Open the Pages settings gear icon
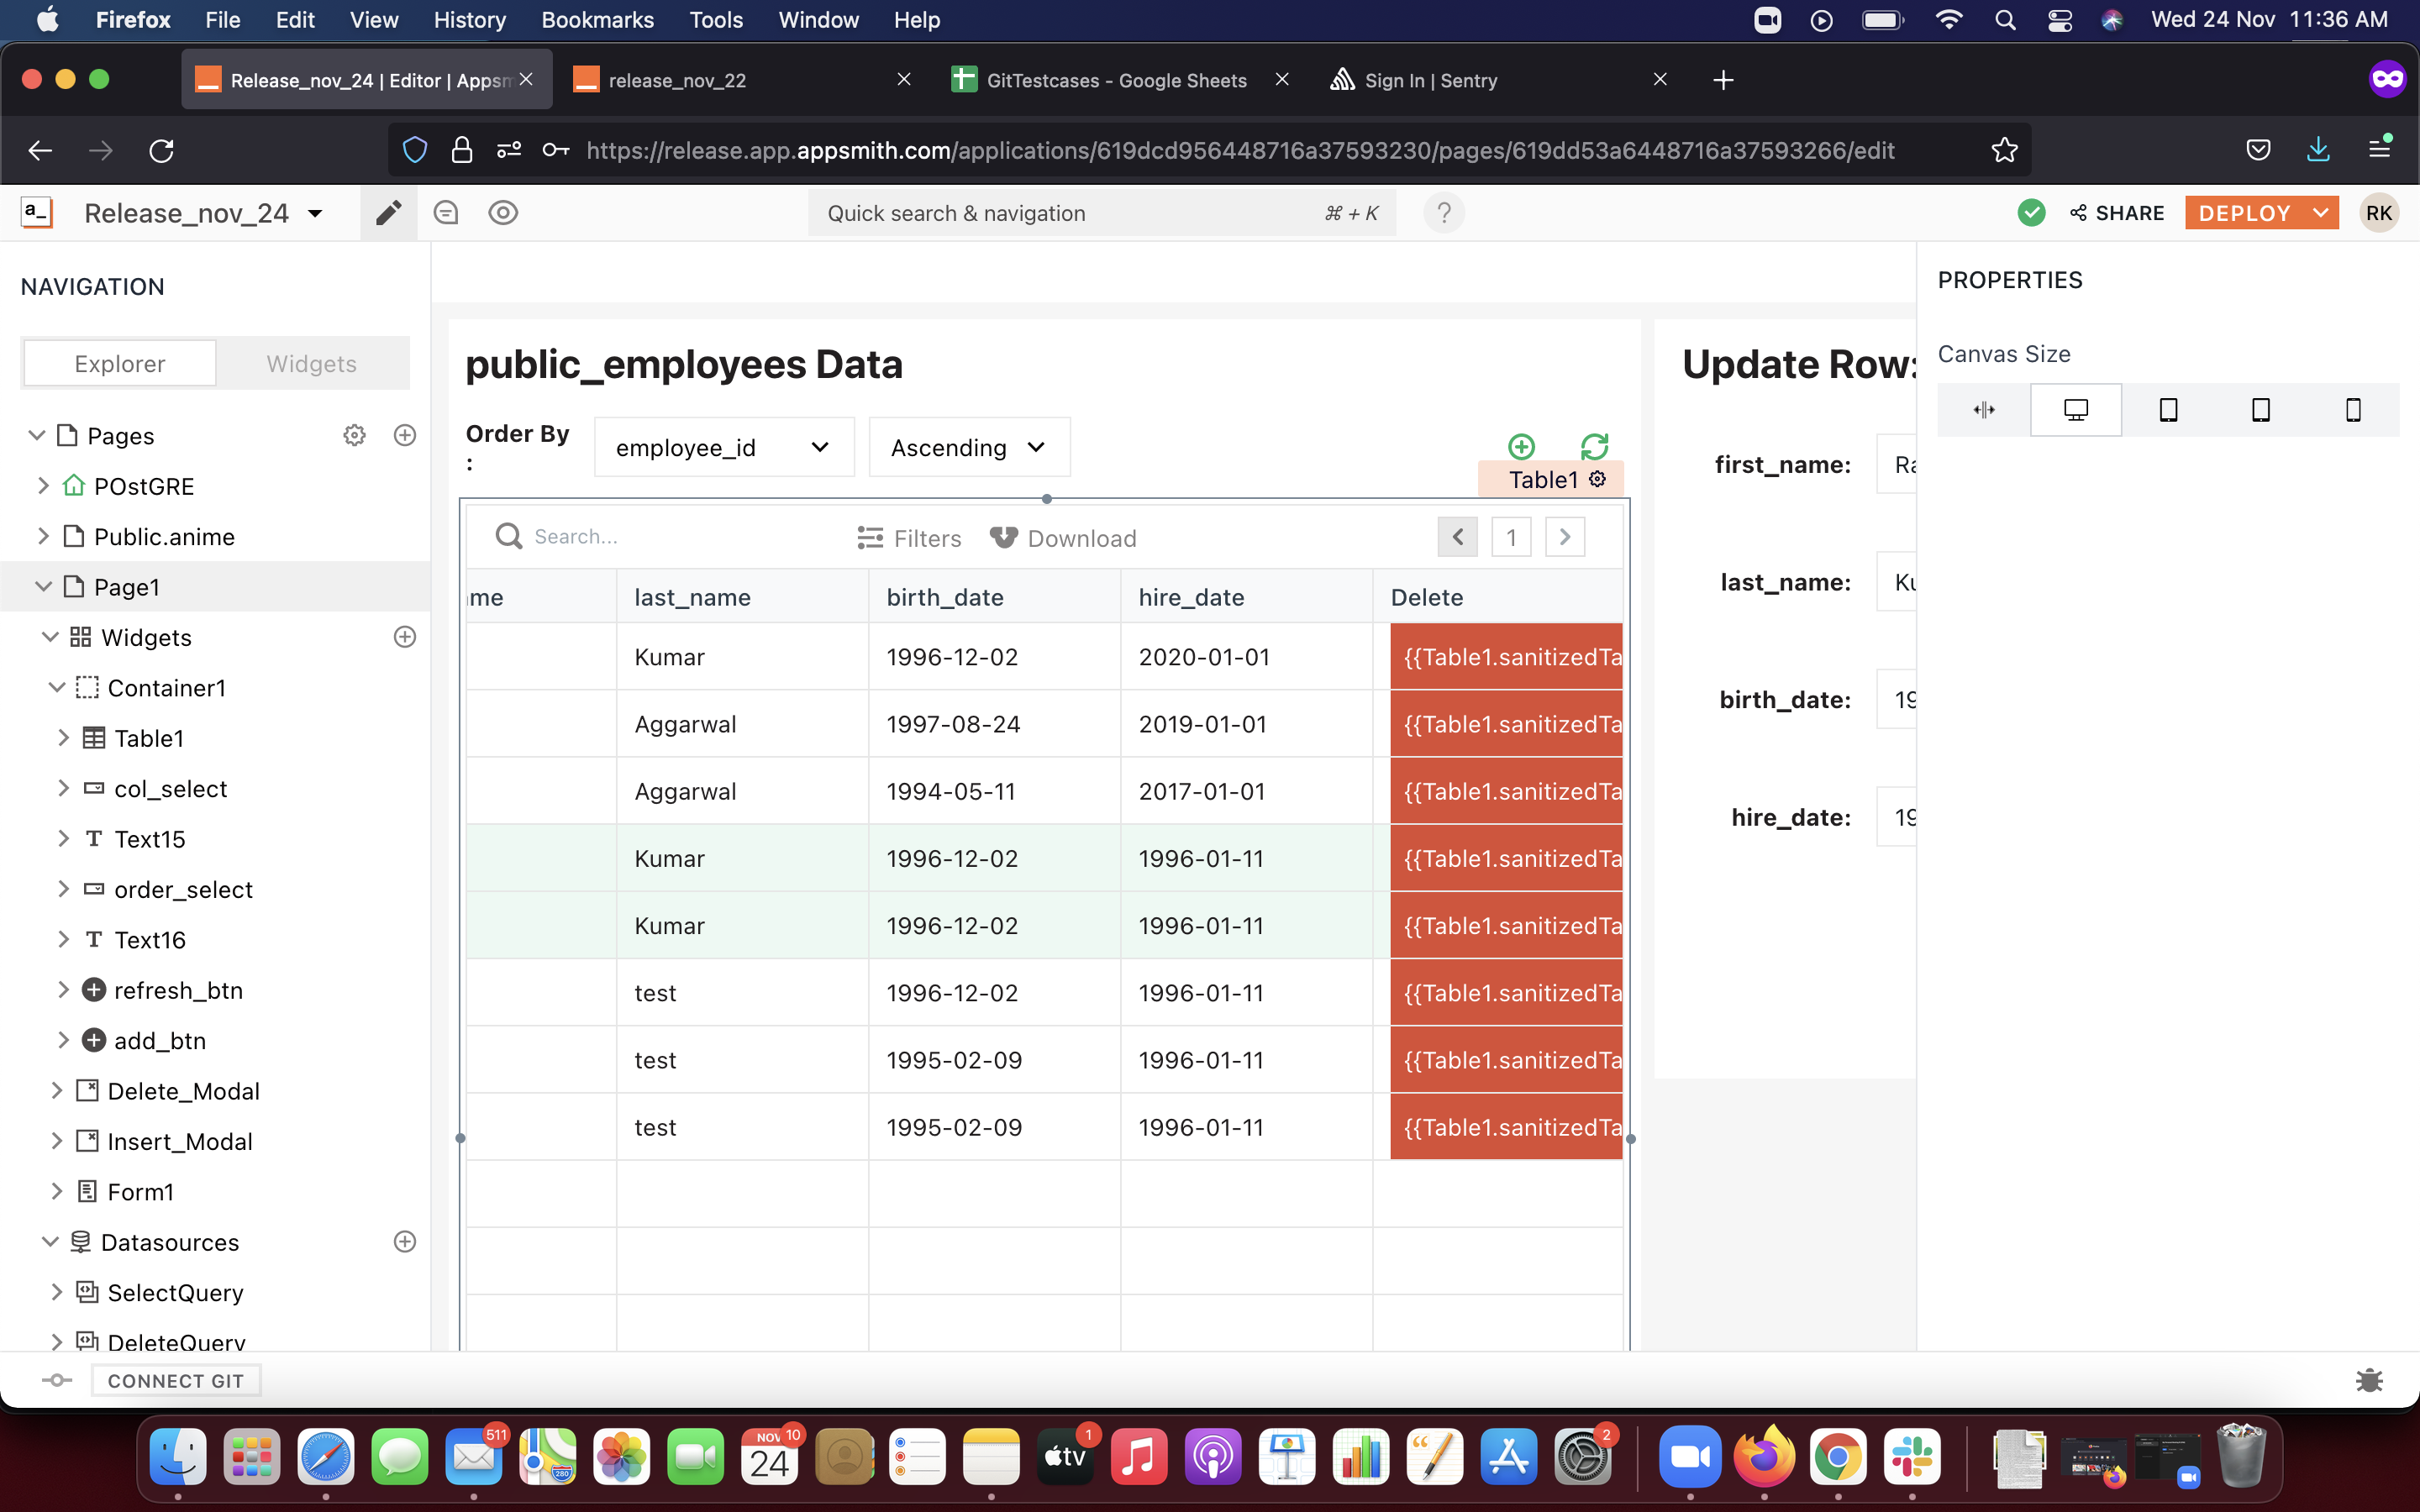The image size is (2420, 1512). pyautogui.click(x=354, y=435)
